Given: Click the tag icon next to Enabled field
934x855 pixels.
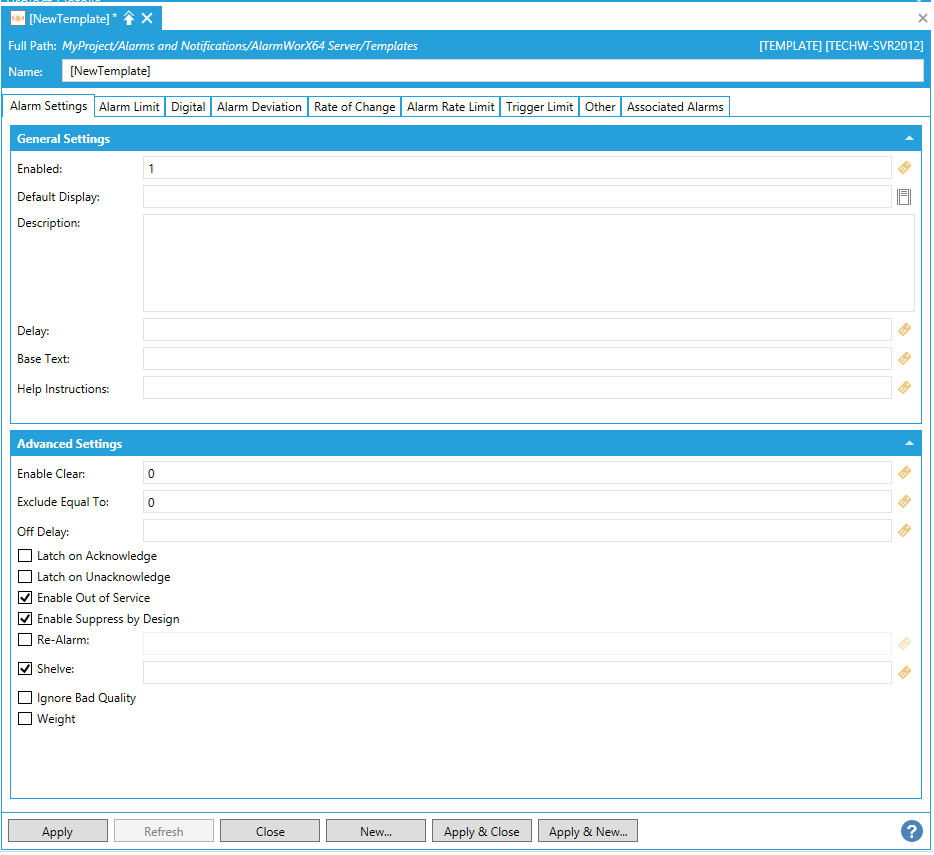Looking at the screenshot, I should pyautogui.click(x=904, y=168).
